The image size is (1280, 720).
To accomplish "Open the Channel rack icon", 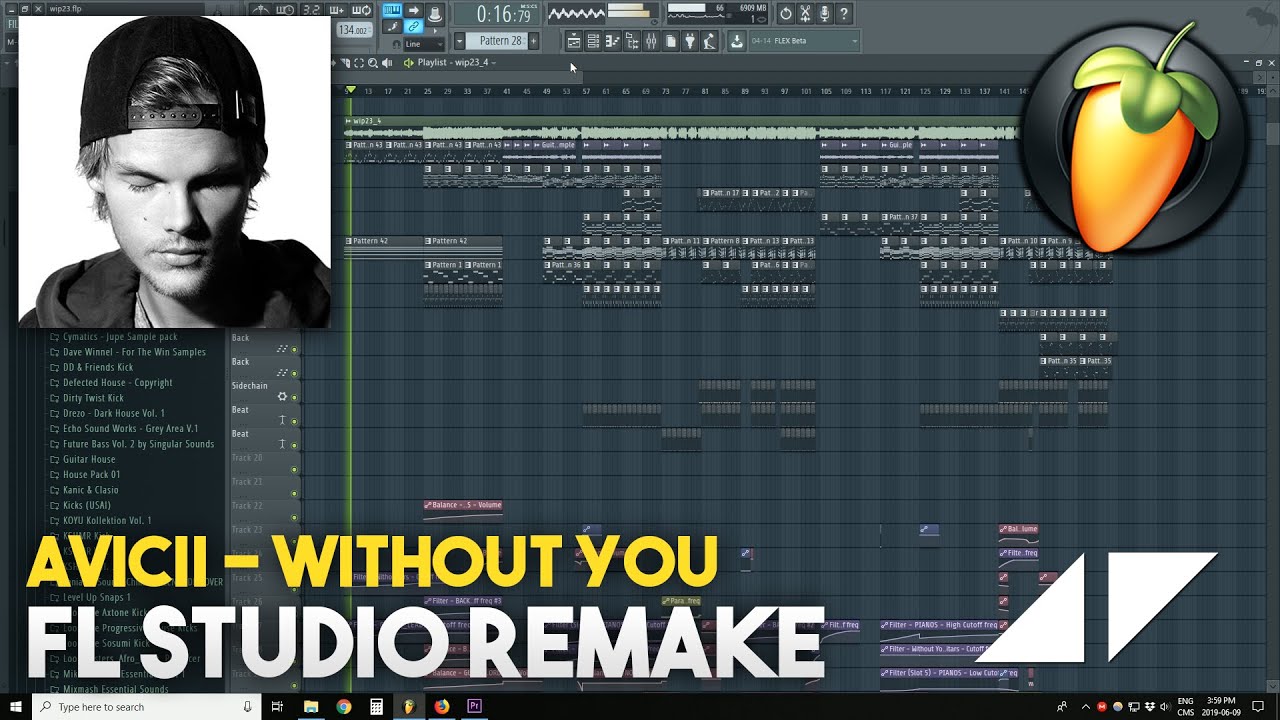I will pos(593,41).
